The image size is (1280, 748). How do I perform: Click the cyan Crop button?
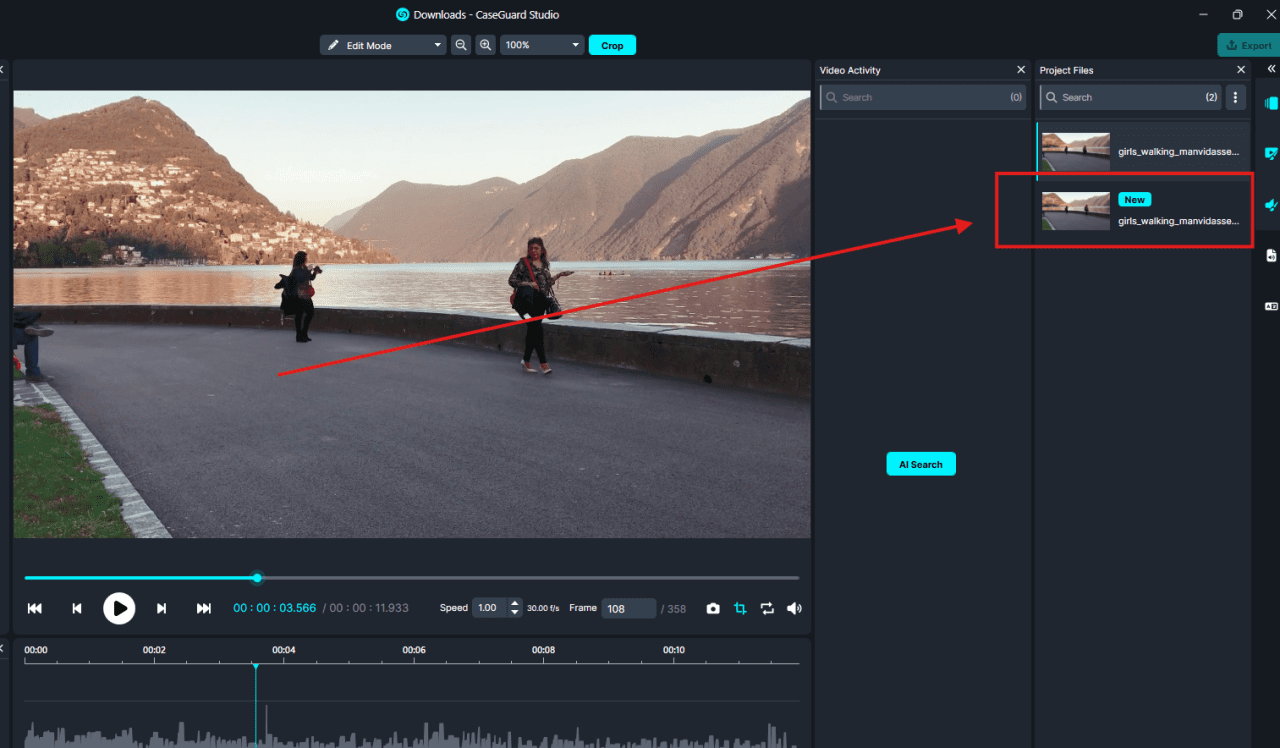[x=612, y=45]
